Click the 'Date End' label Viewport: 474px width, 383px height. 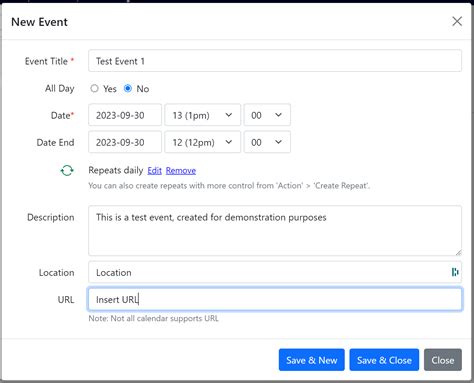tap(55, 142)
